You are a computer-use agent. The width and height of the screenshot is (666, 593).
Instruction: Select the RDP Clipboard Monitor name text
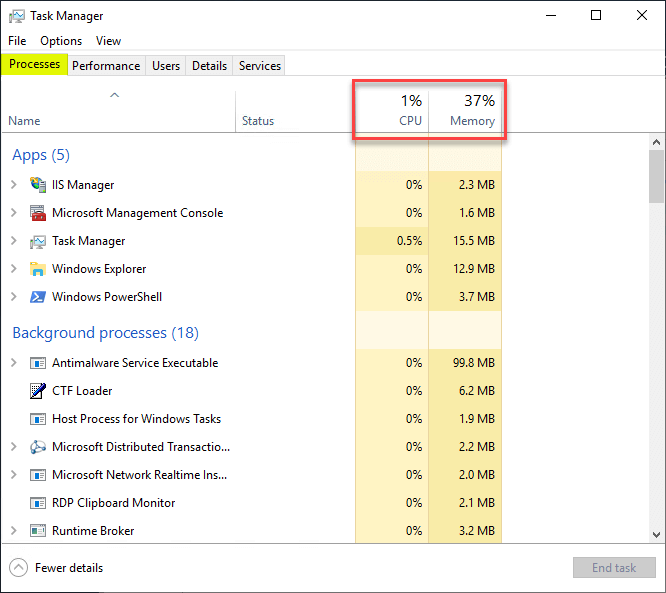pos(113,503)
